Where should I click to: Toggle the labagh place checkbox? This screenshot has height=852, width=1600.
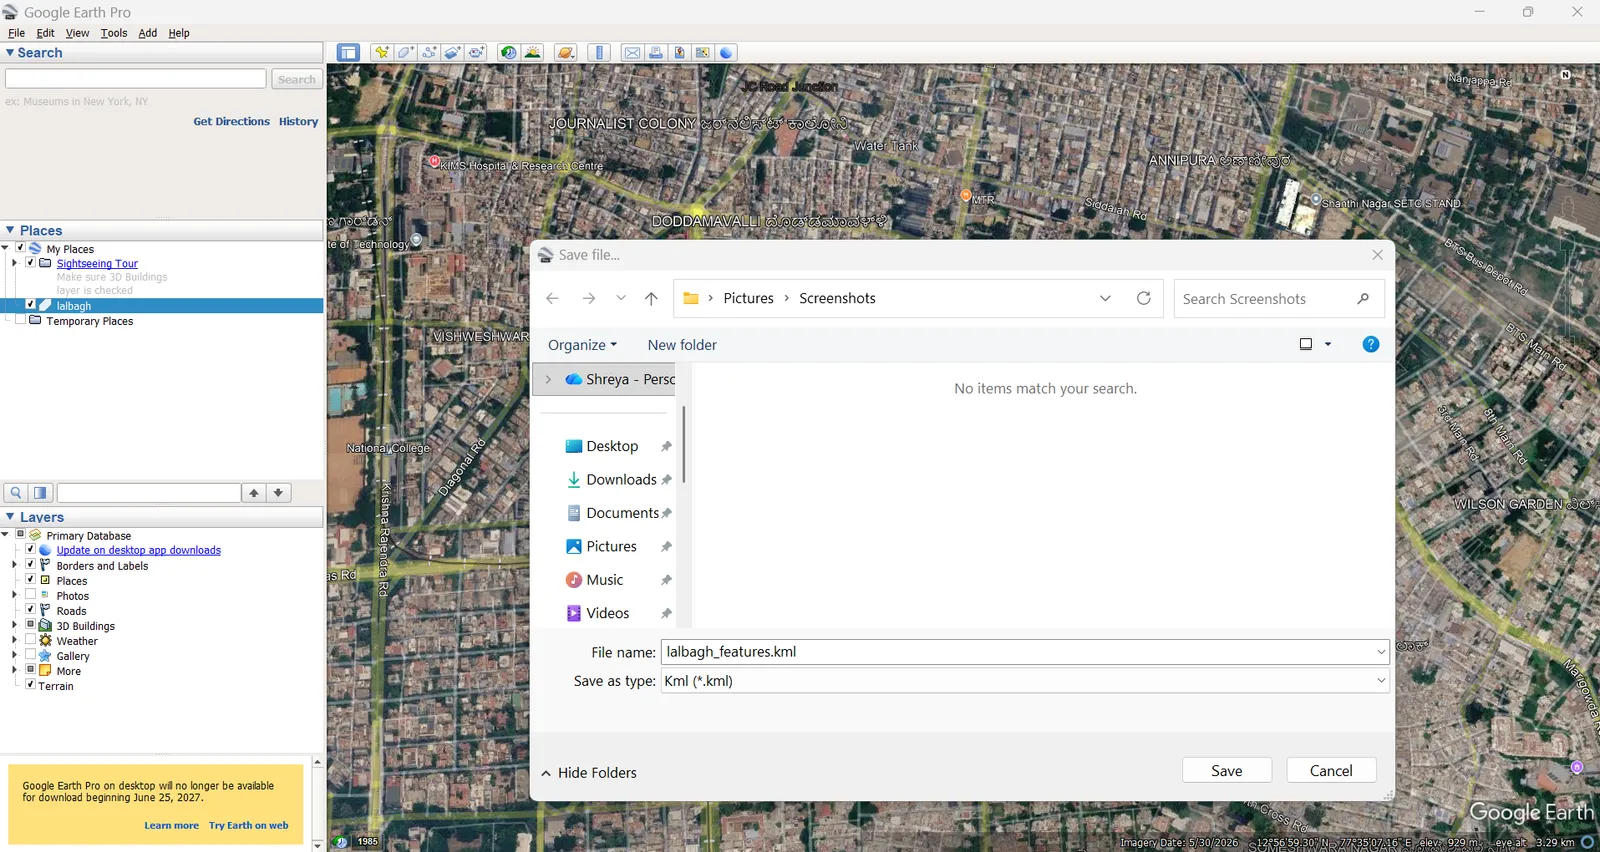30,305
